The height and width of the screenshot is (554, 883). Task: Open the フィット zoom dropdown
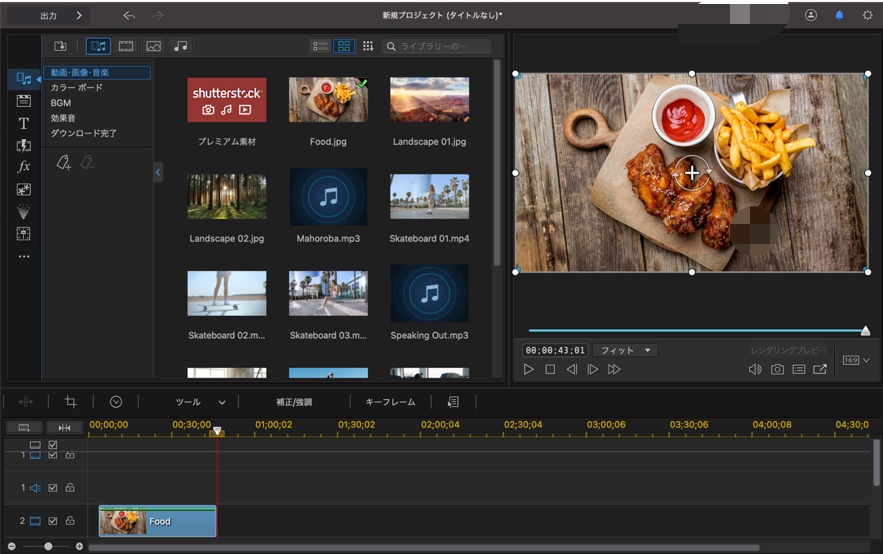624,350
